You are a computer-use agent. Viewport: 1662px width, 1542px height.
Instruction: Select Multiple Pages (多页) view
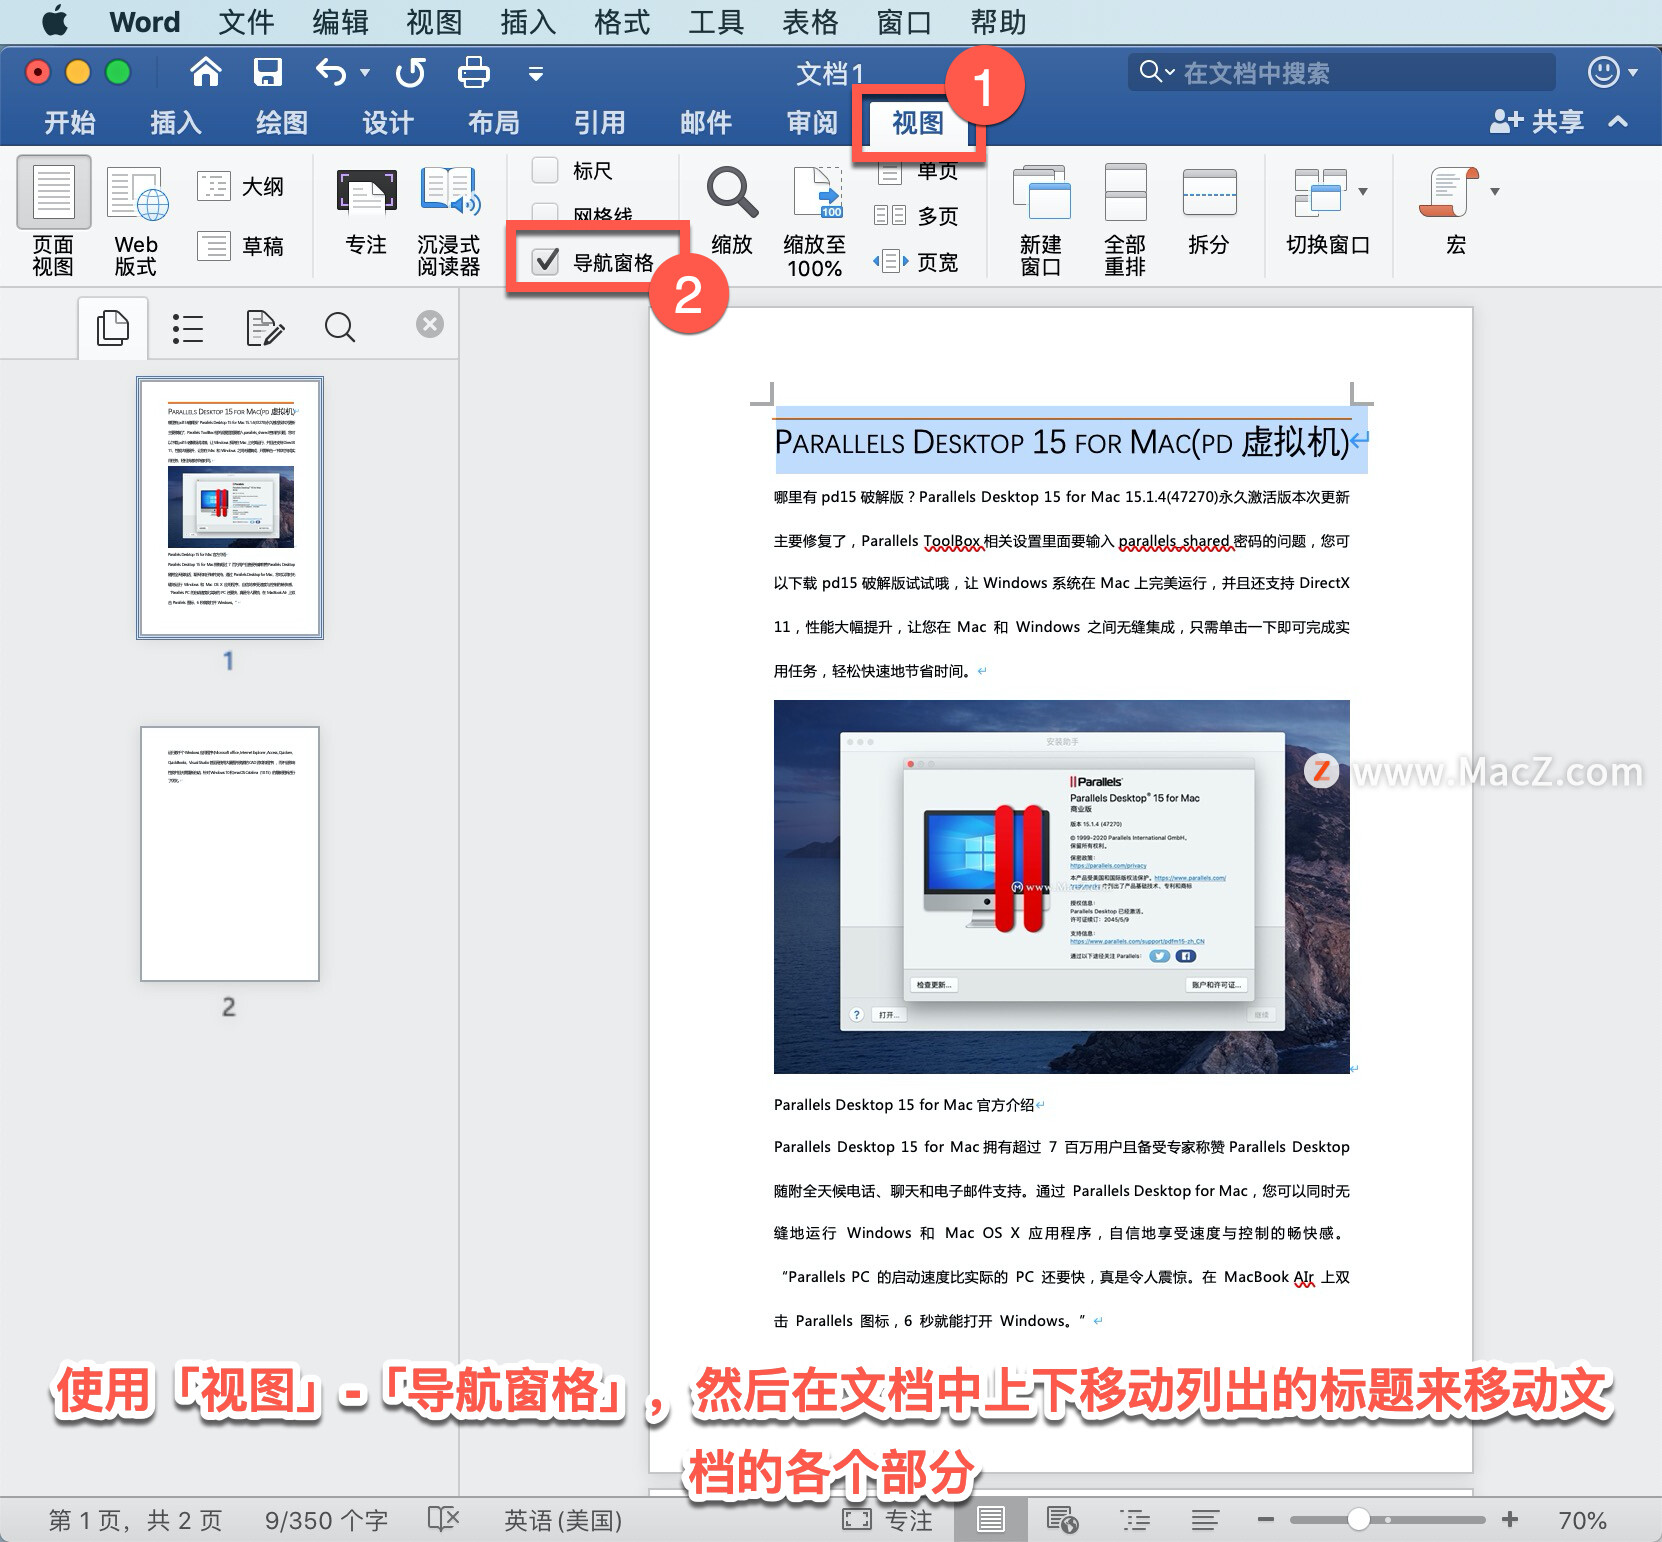(917, 216)
